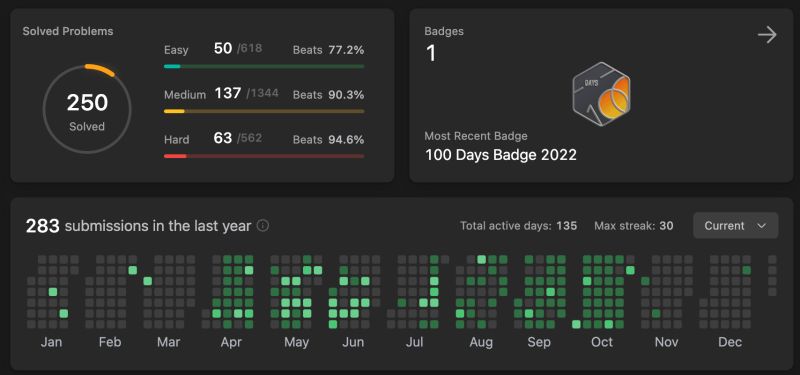Open the Current year dropdown

pyautogui.click(x=735, y=226)
